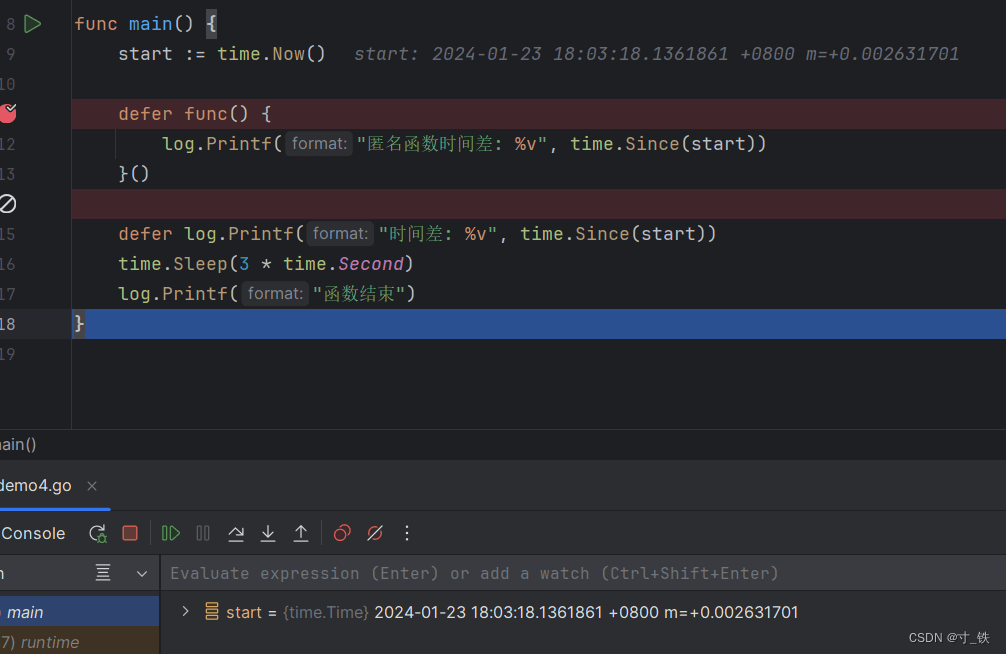Step over the current line
The image size is (1006, 654).
point(236,534)
